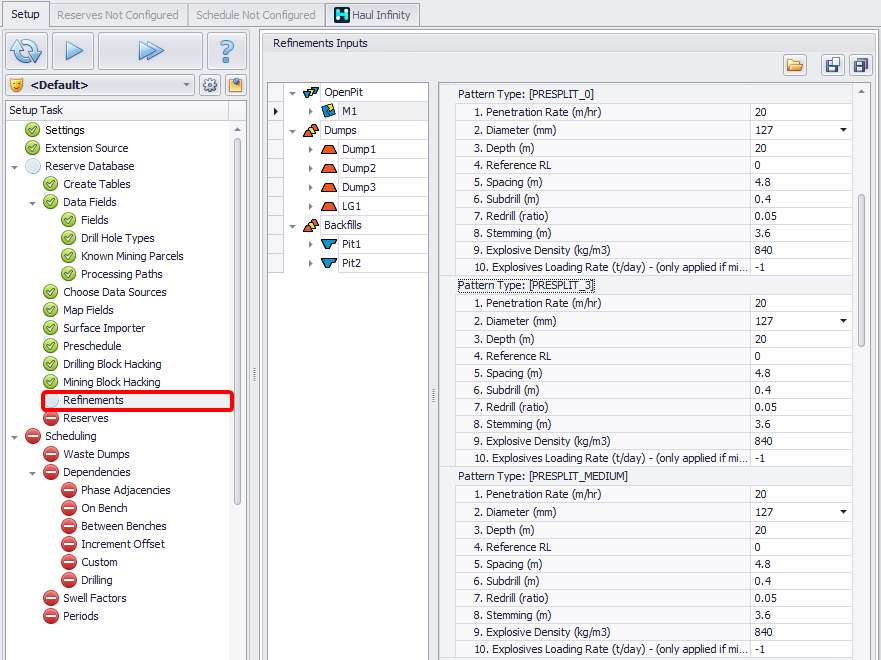Viewport: 881px width, 660px height.
Task: Click the open folder icon in Refinements Inputs
Action: click(x=795, y=65)
